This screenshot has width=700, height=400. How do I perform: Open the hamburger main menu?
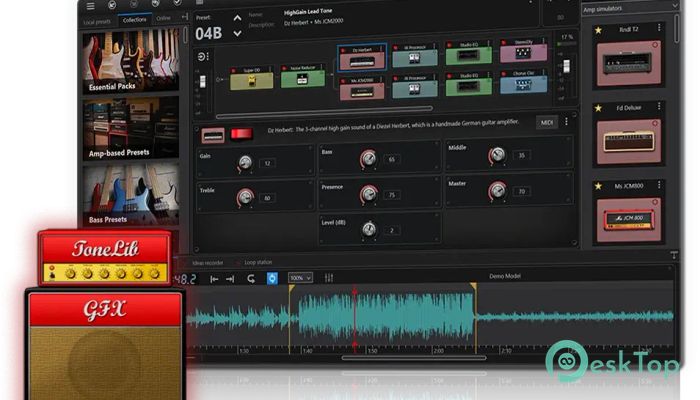pos(90,6)
